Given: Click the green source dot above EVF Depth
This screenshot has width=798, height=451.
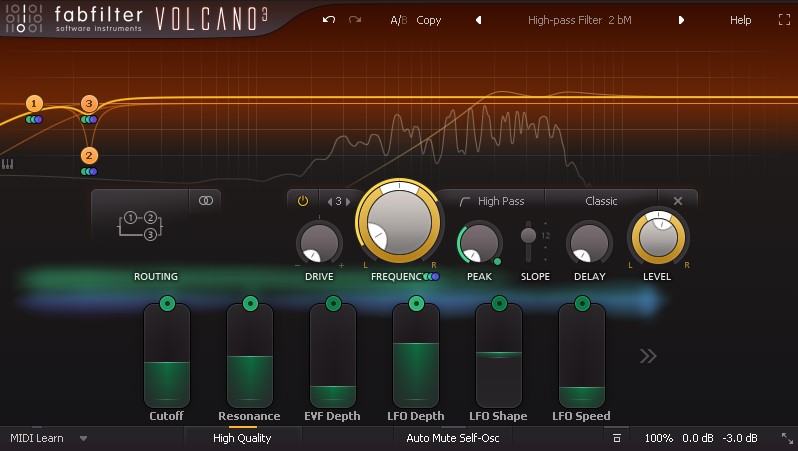Looking at the screenshot, I should click(x=333, y=303).
